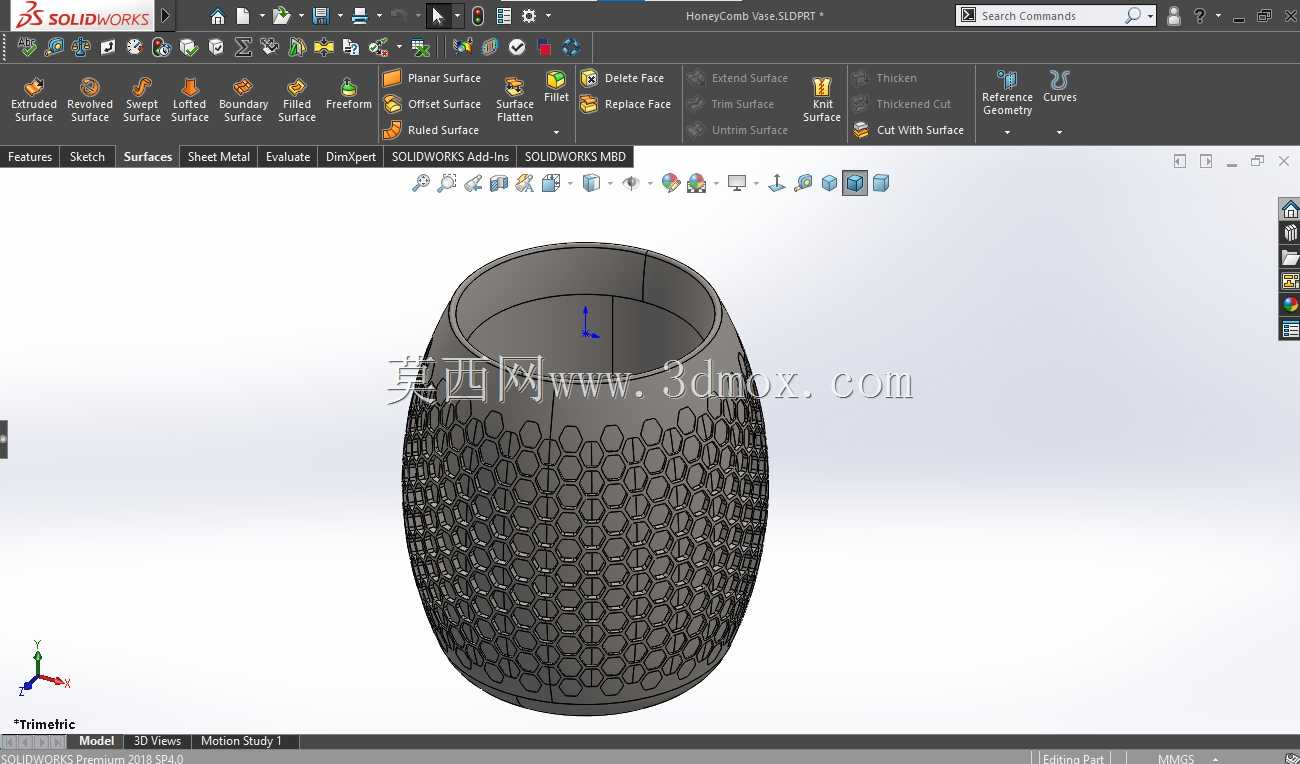
Task: Click the Rebuild traffic light icon
Action: [478, 16]
